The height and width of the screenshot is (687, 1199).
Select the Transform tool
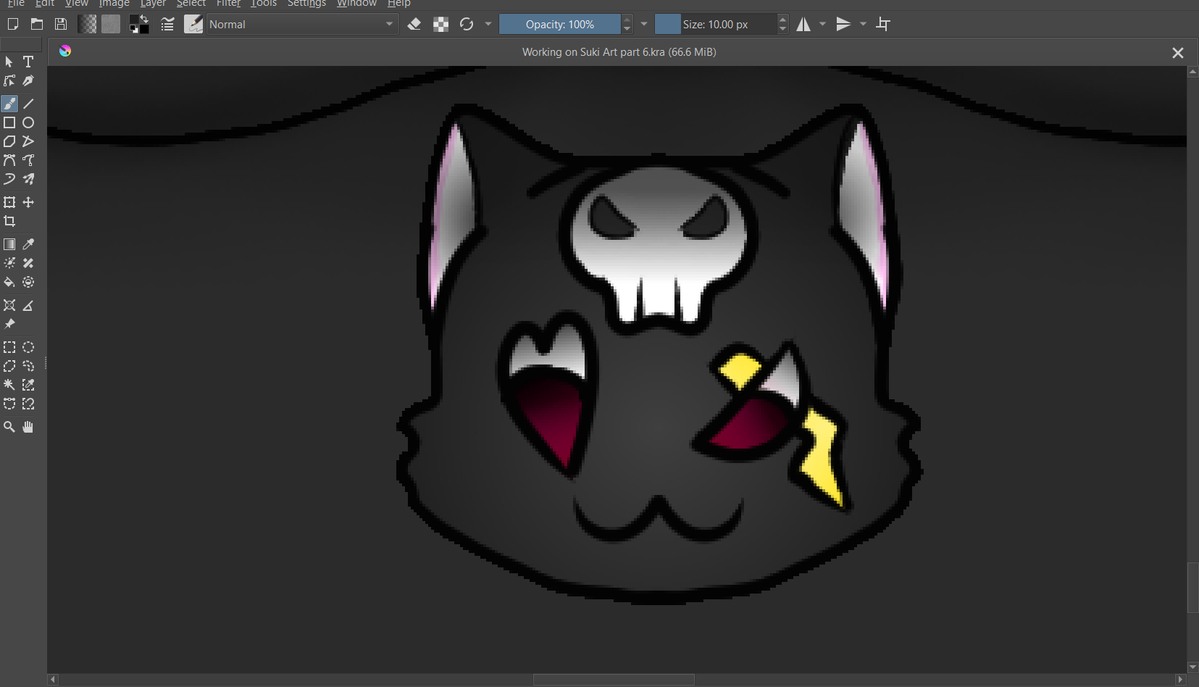pos(9,202)
